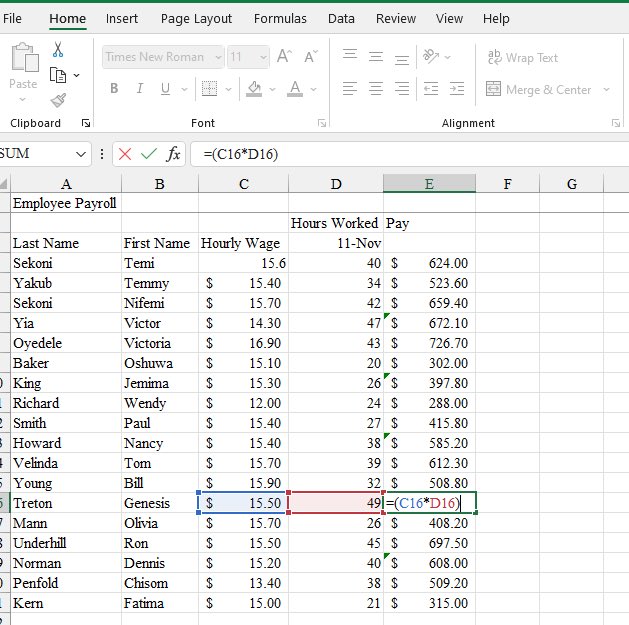Open the Name Box dropdown showing SUM

coord(81,154)
